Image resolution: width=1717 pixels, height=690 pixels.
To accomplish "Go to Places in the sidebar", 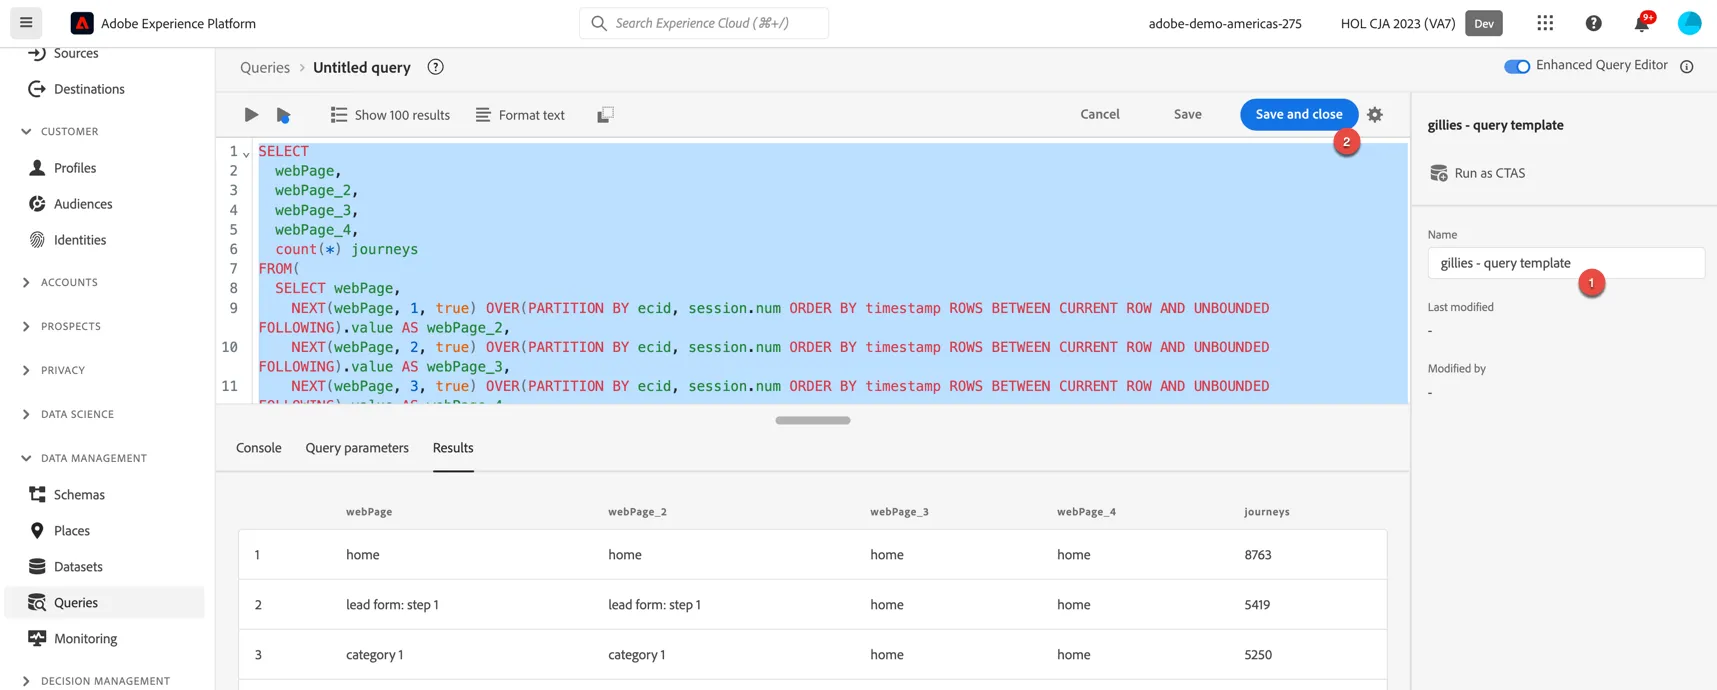I will click(72, 531).
